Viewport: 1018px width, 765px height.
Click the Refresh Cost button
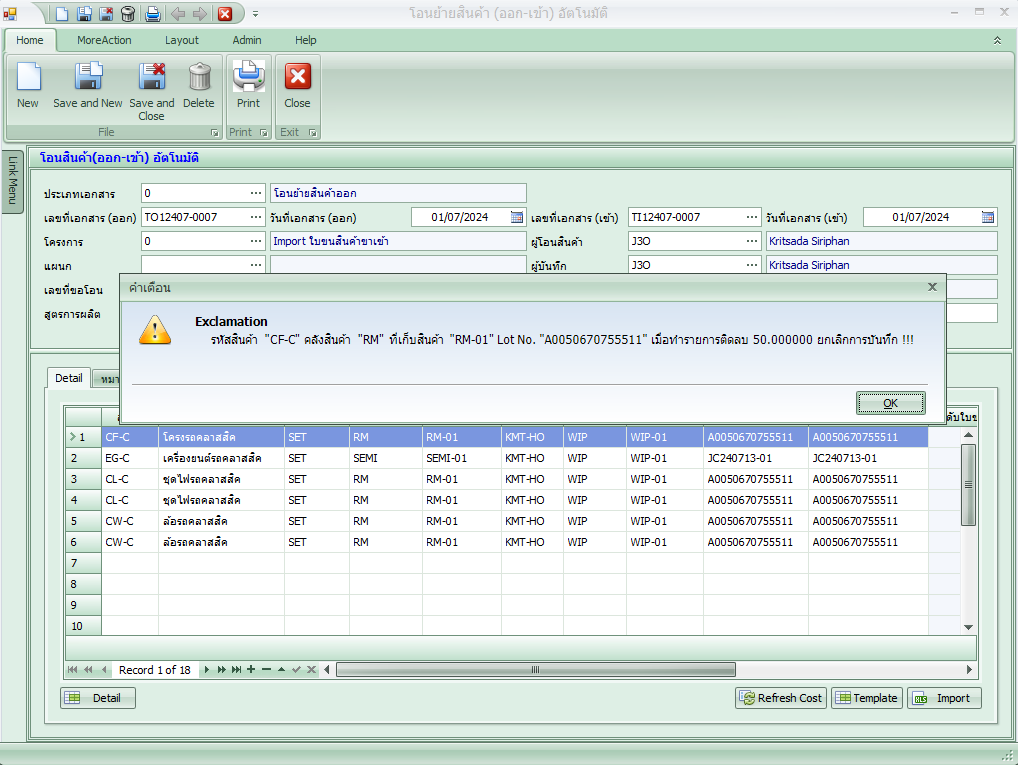pos(779,697)
